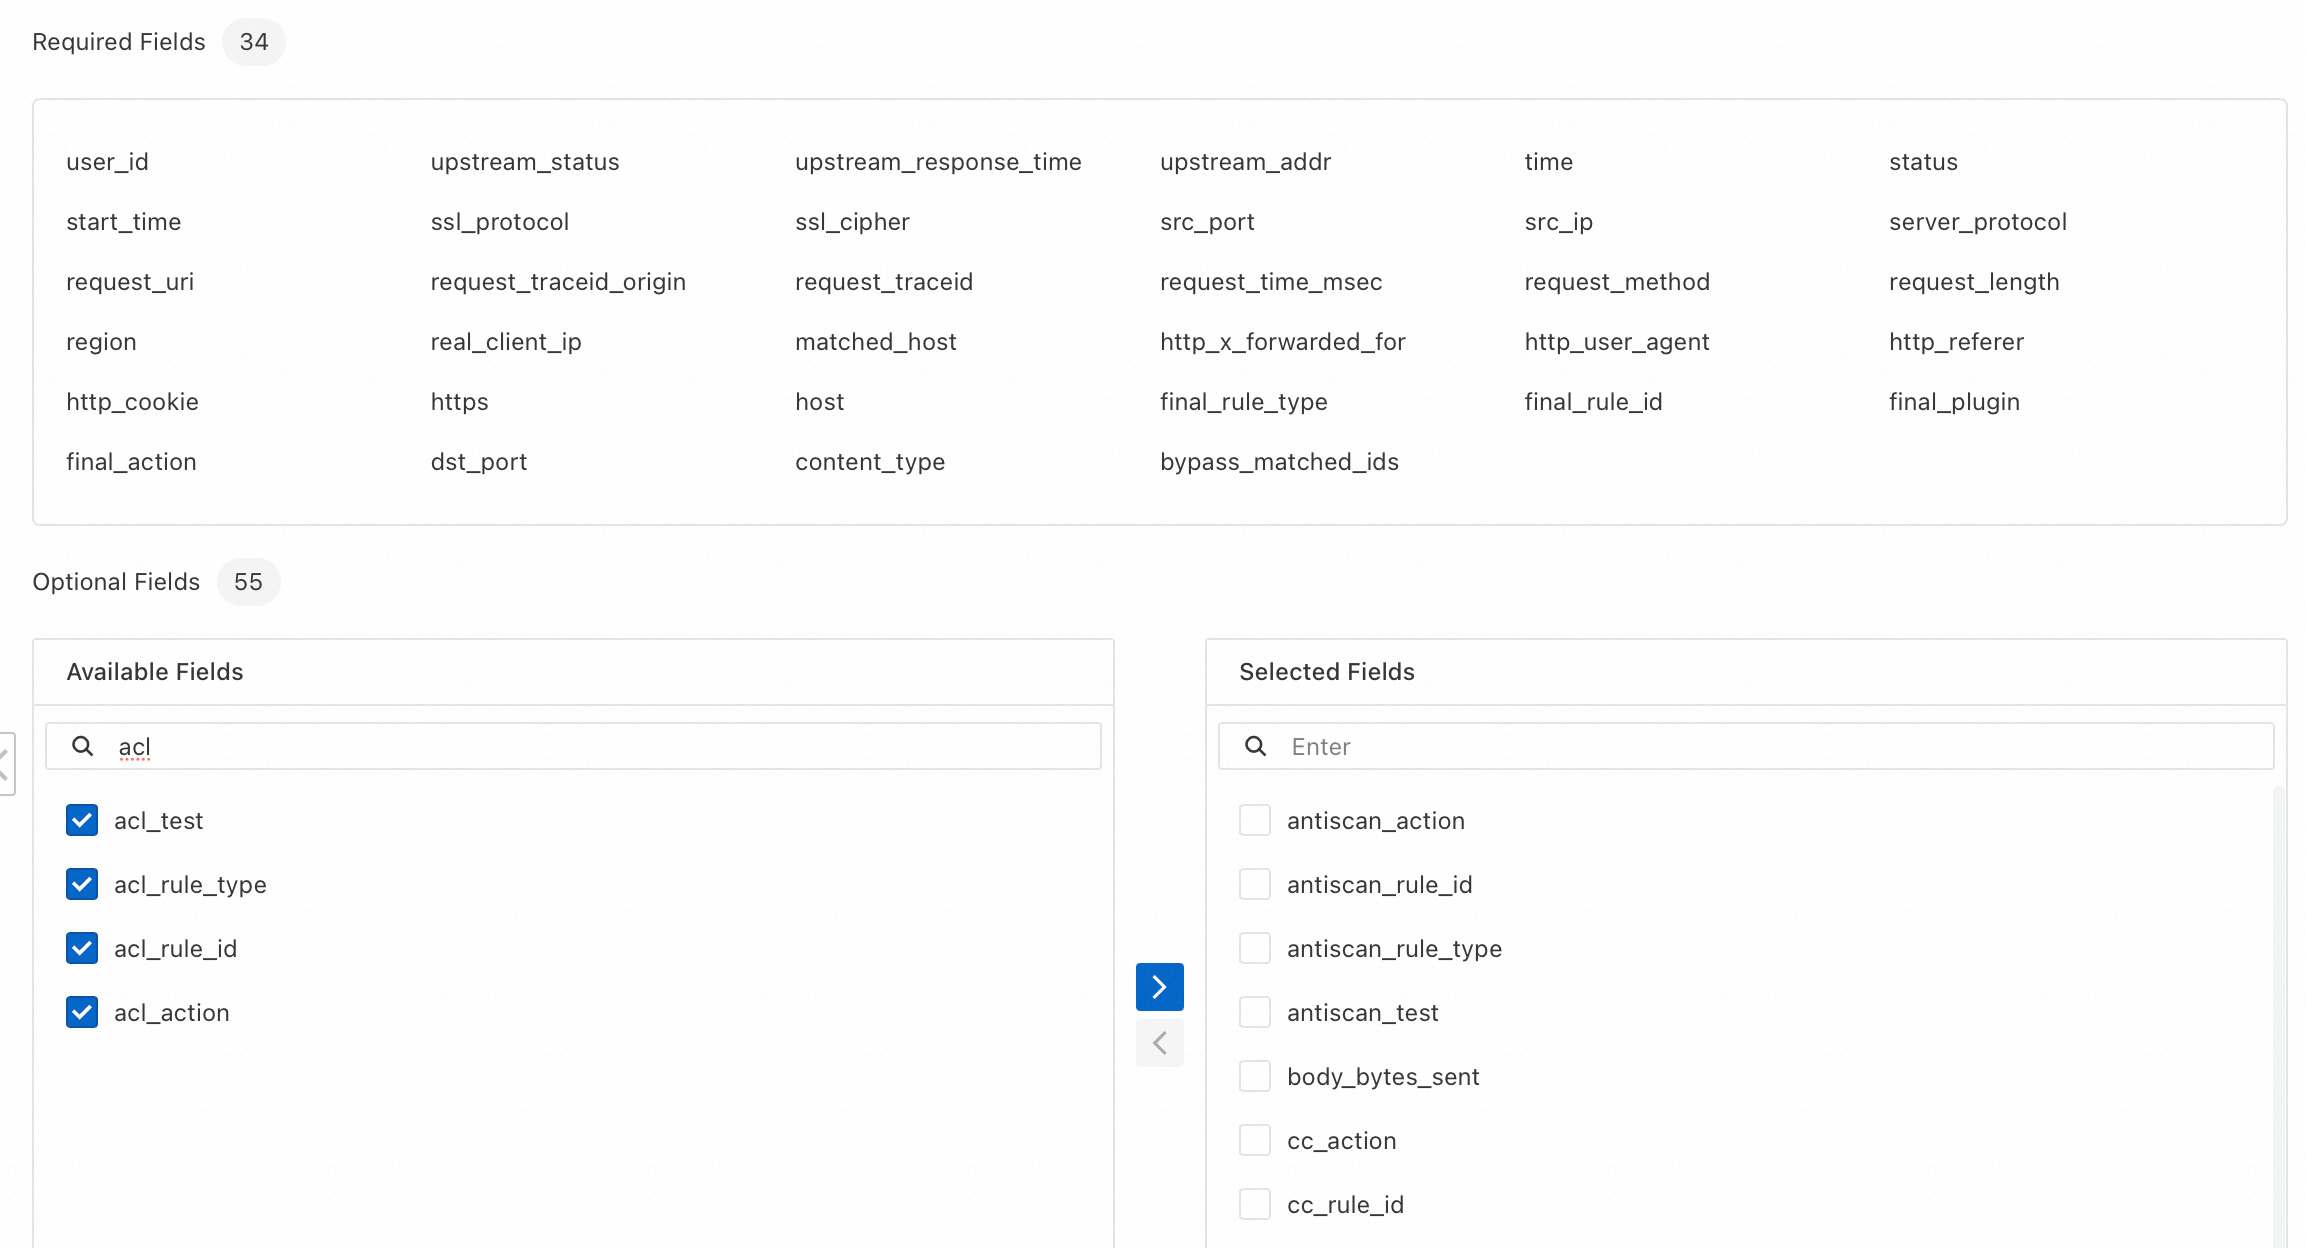Uncheck the acl_test checkbox
2306x1248 pixels.
[x=82, y=820]
